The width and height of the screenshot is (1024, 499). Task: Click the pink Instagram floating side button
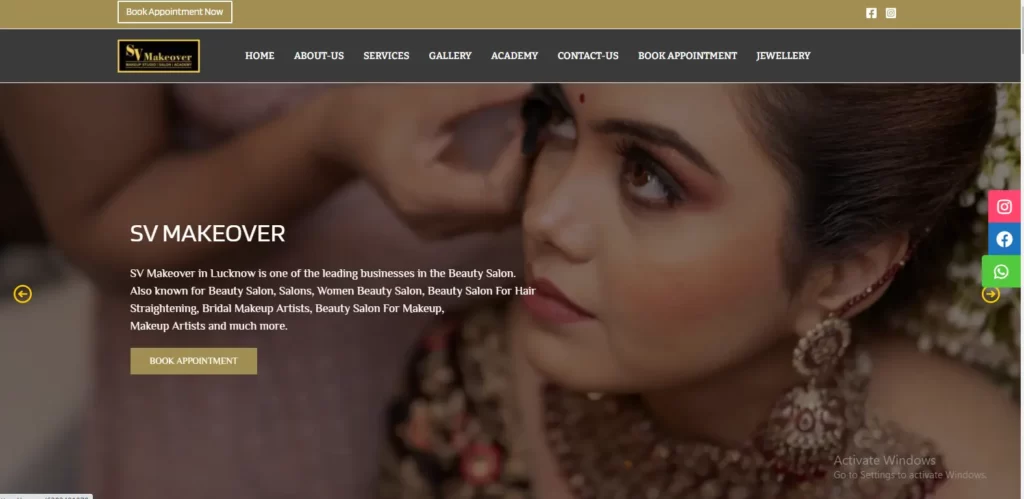[x=1004, y=206]
